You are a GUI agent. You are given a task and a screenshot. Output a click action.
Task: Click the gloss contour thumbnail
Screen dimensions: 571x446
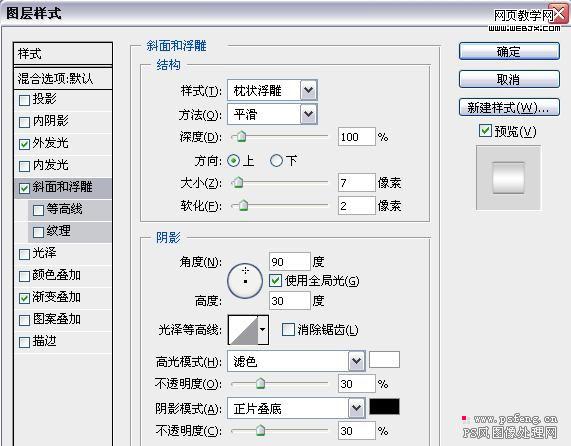243,330
